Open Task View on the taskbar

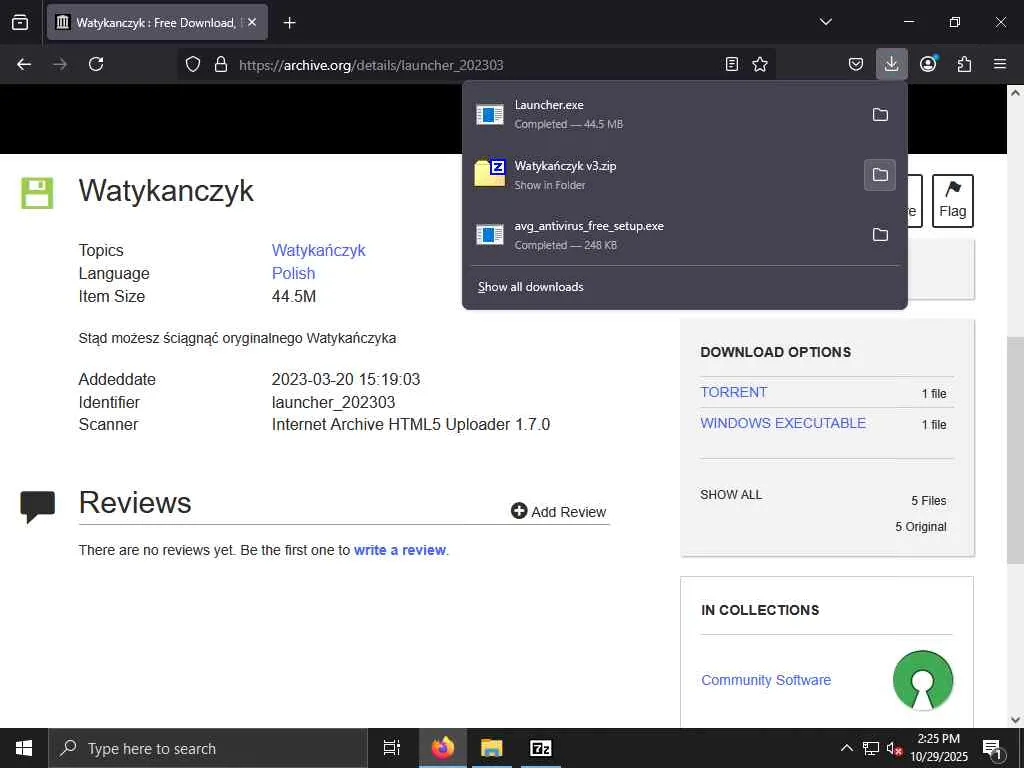392,748
